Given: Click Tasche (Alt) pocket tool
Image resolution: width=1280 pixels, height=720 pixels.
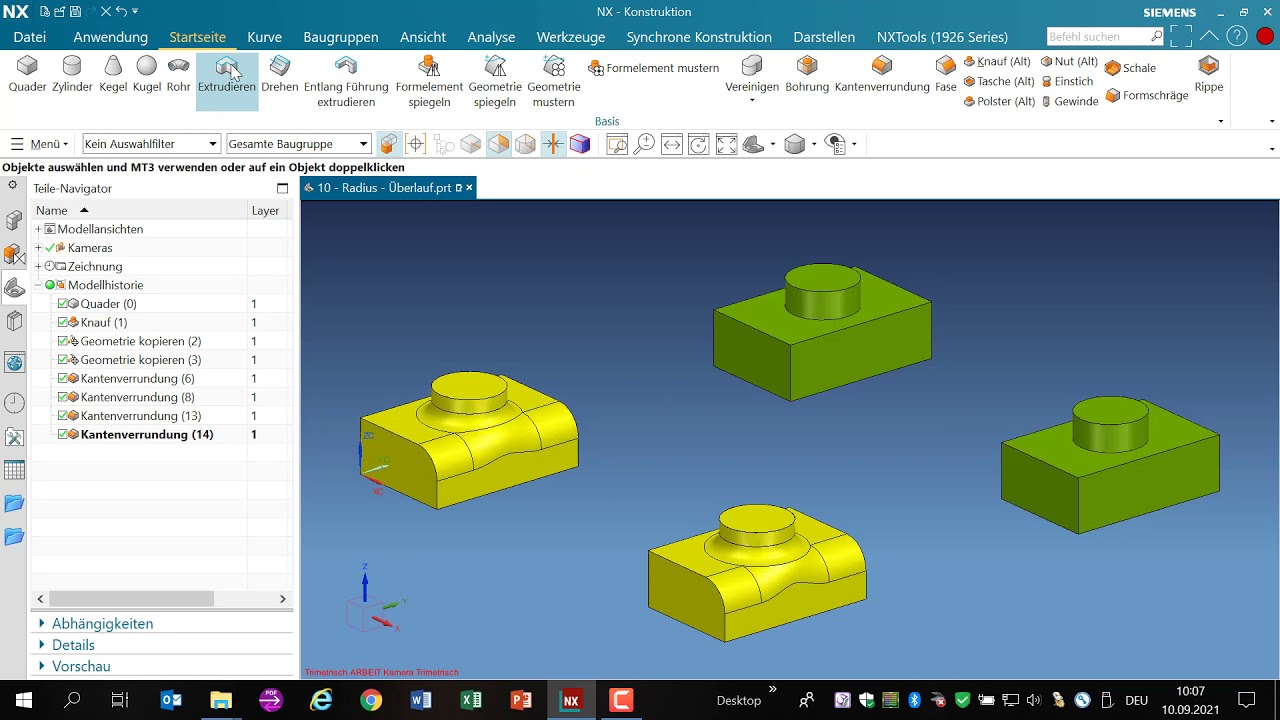Looking at the screenshot, I should tap(999, 82).
